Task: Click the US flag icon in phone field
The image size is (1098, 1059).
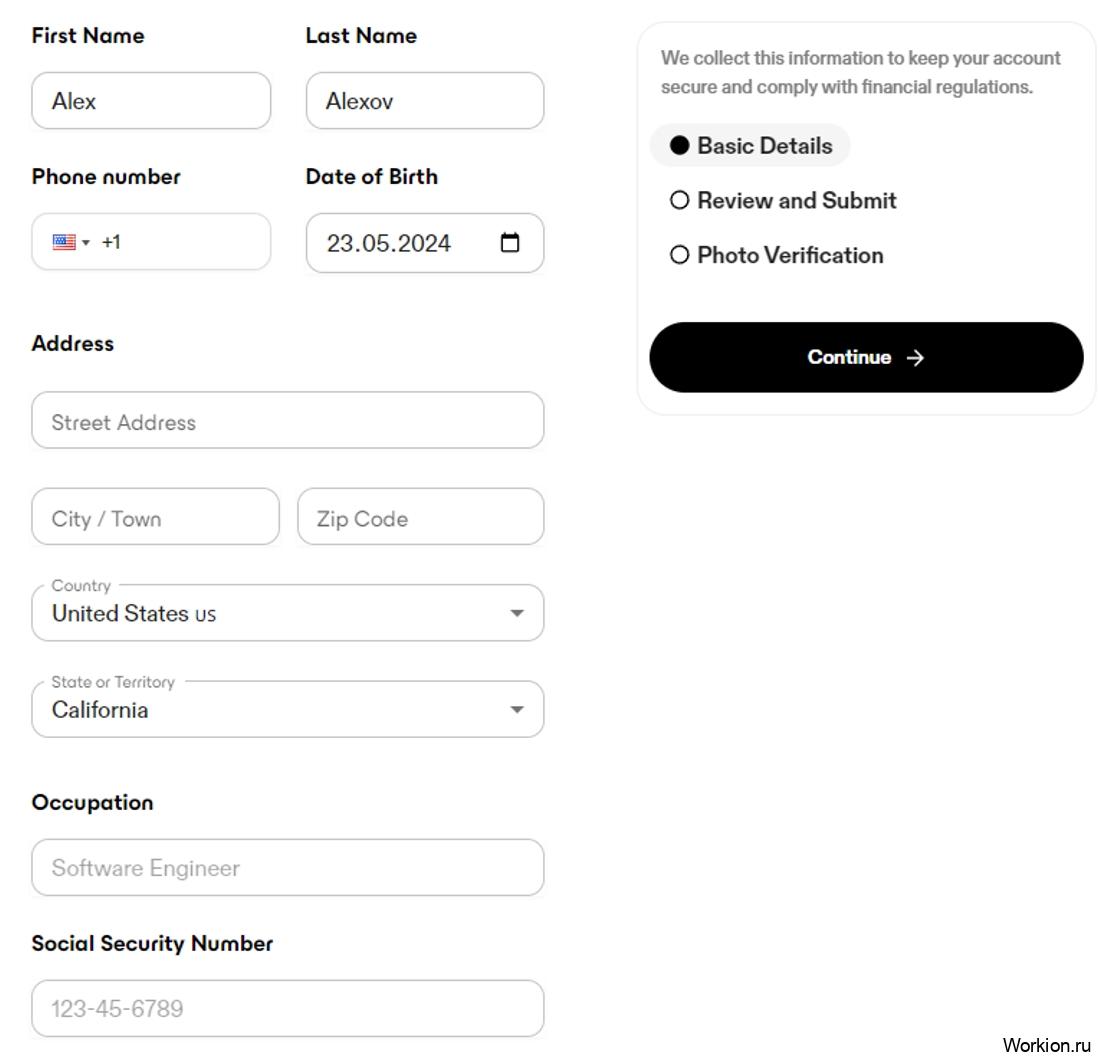Action: pos(64,242)
